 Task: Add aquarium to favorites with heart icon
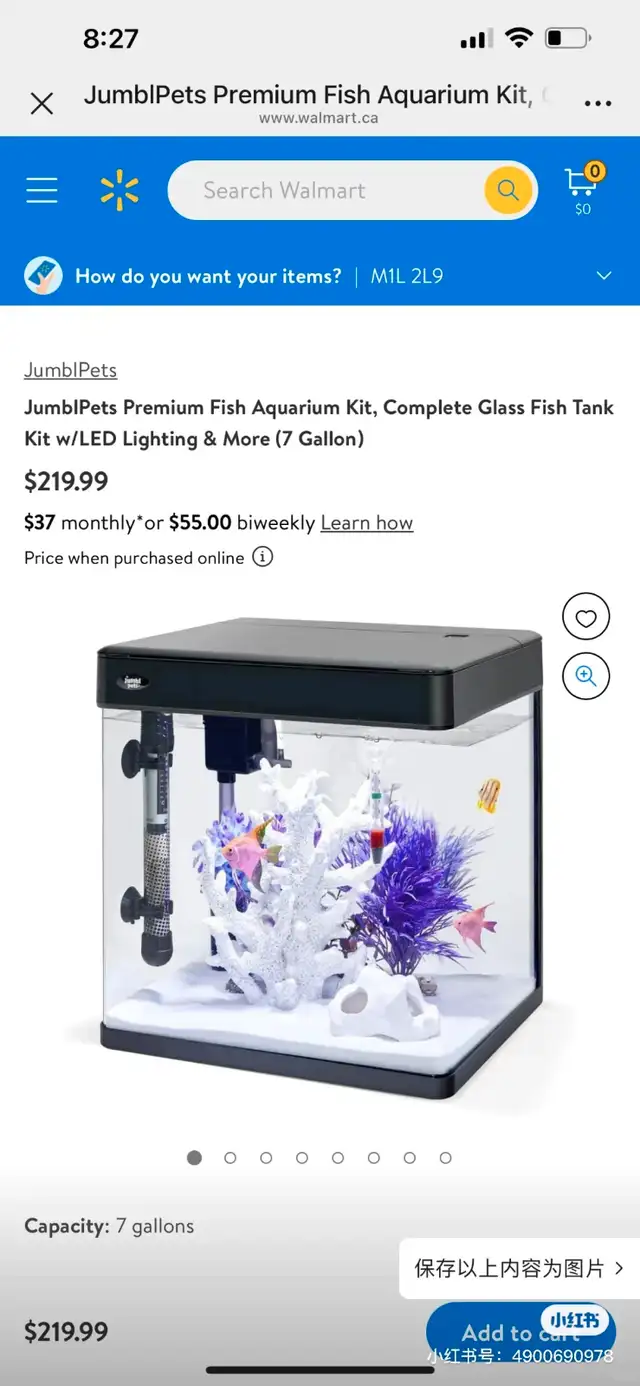586,618
